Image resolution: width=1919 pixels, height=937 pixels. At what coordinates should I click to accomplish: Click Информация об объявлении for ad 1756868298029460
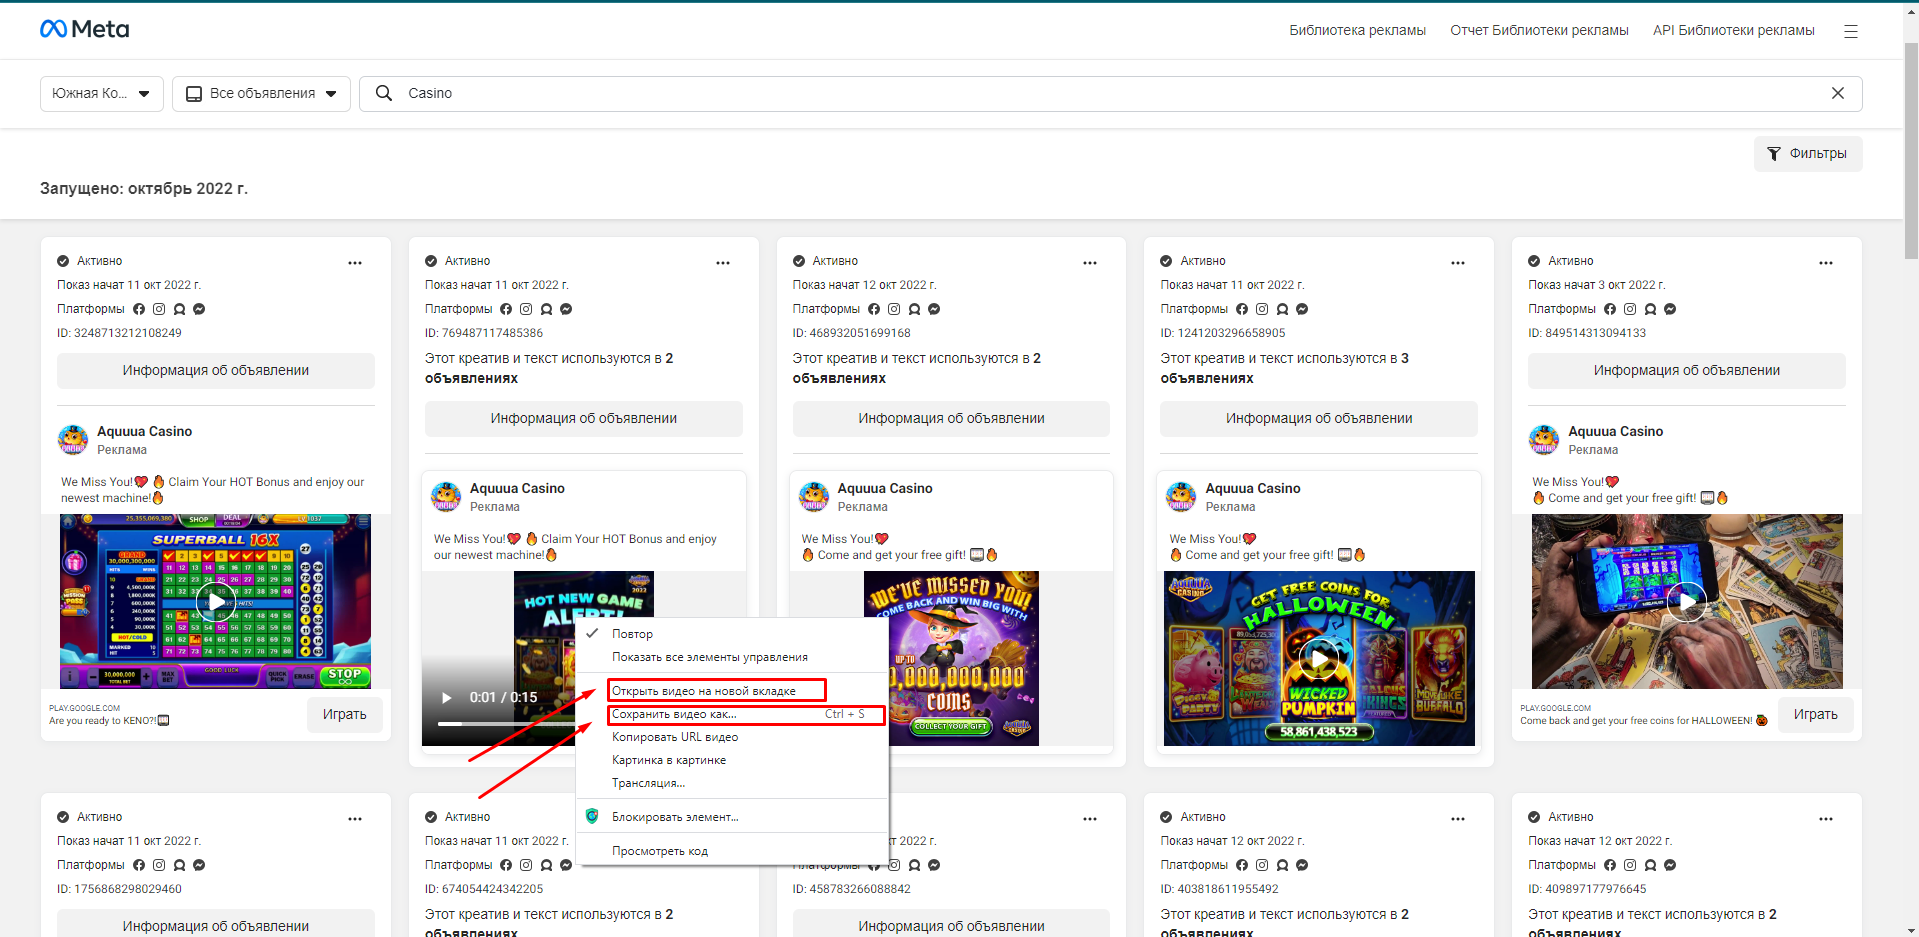click(216, 924)
